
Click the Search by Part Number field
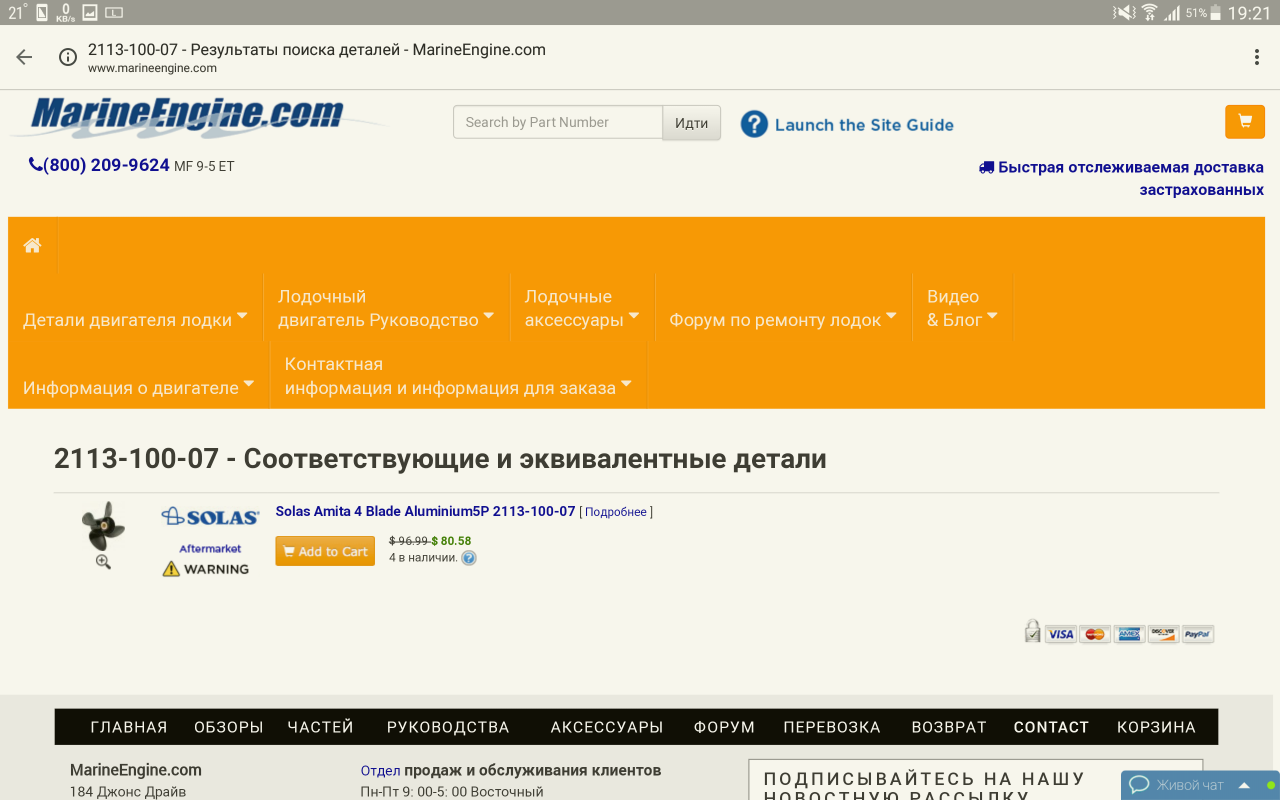(x=557, y=122)
